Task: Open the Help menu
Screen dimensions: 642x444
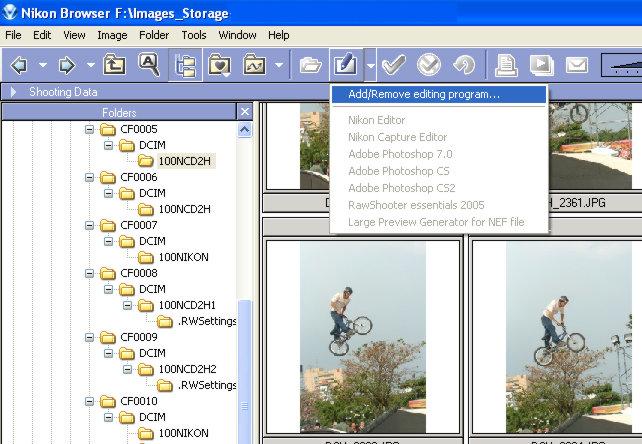Action: pos(278,35)
